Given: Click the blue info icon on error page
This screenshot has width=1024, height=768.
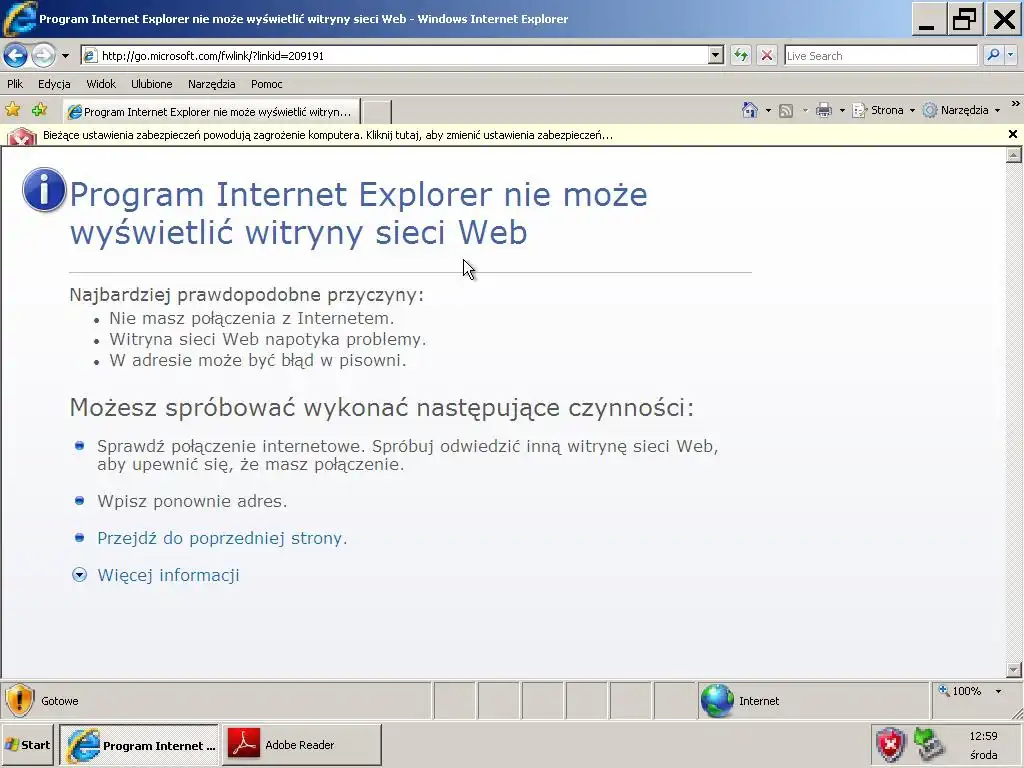Looking at the screenshot, I should [44, 189].
